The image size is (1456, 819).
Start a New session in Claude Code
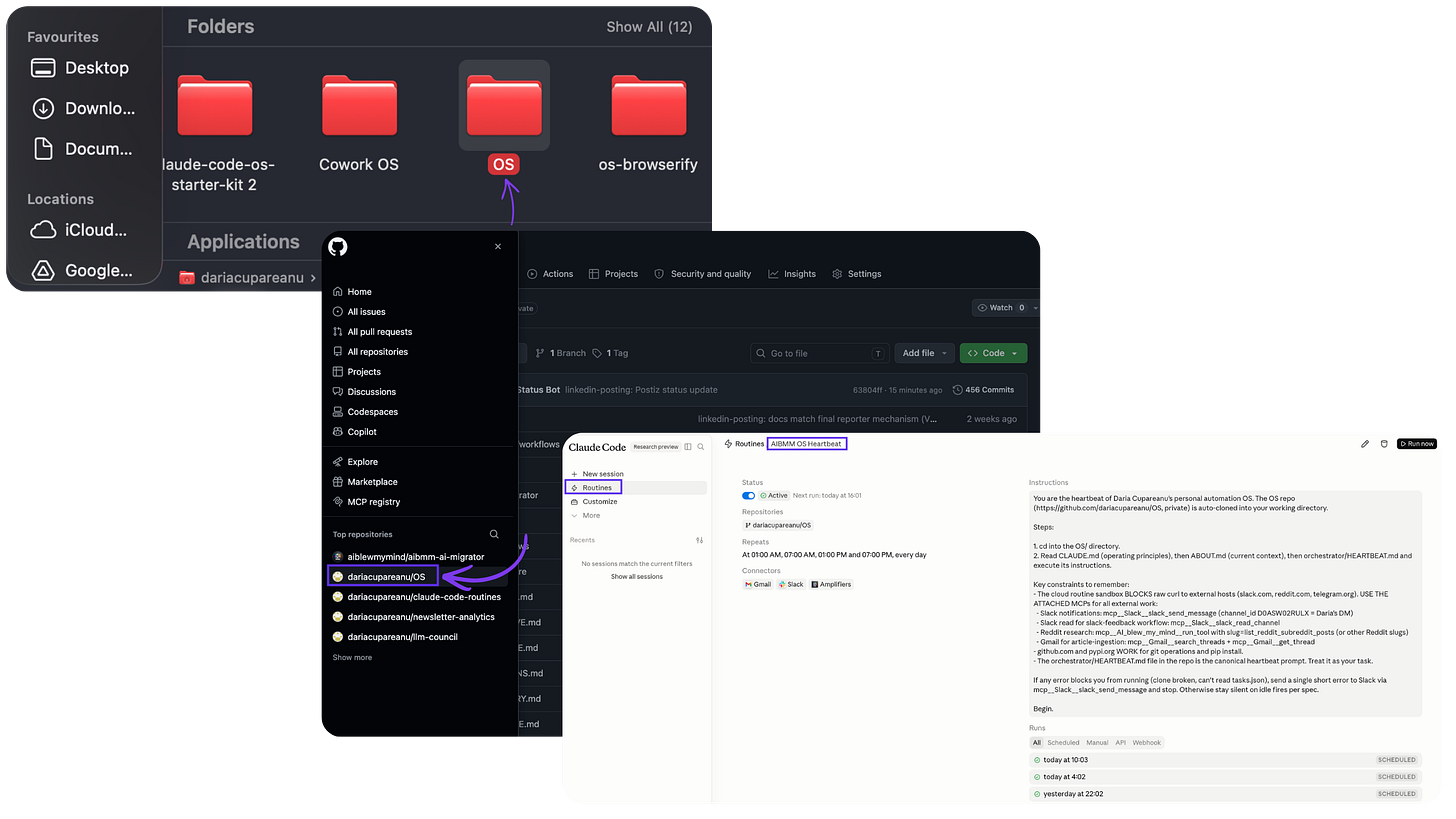597,474
